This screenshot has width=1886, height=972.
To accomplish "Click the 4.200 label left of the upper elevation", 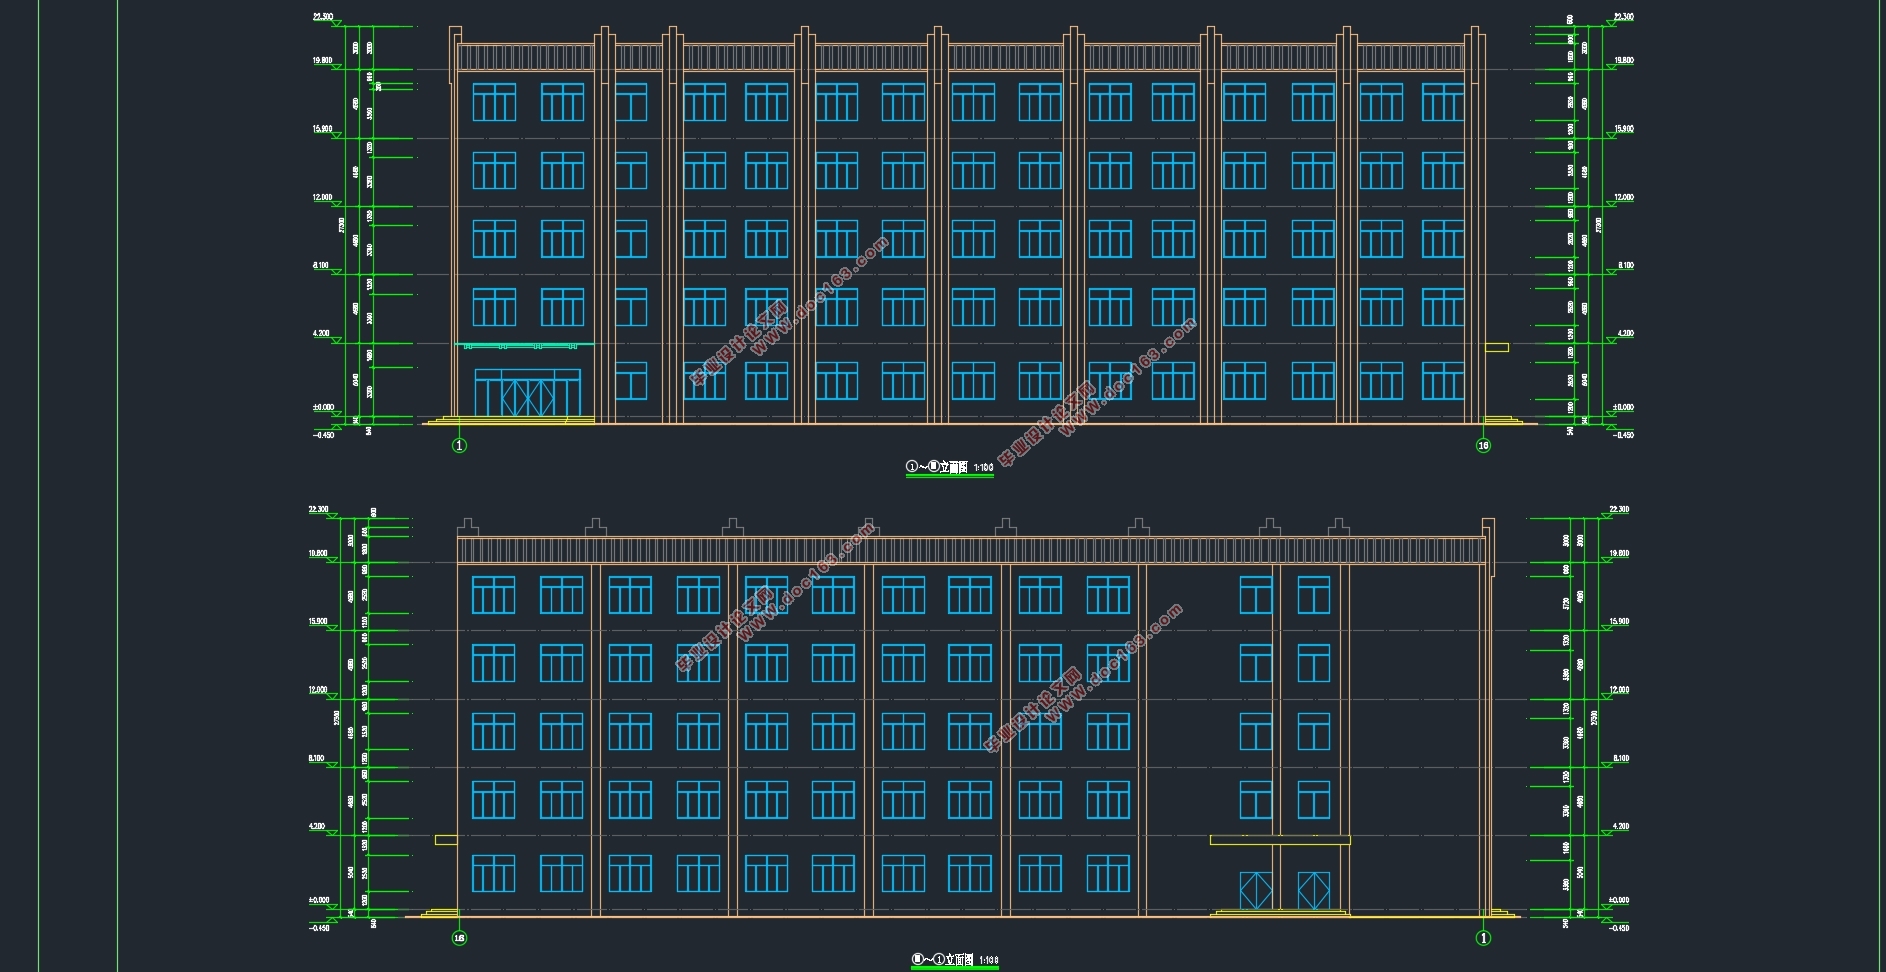I will tap(321, 333).
